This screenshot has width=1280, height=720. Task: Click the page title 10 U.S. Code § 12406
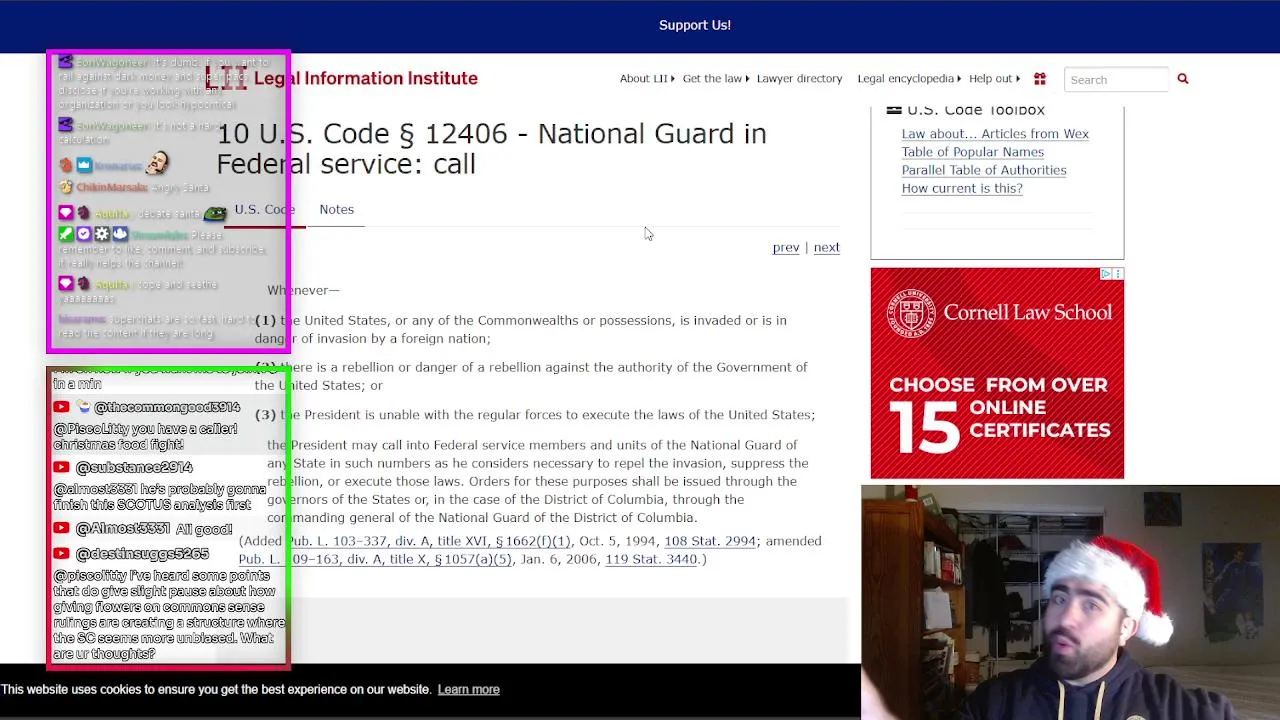point(491,148)
